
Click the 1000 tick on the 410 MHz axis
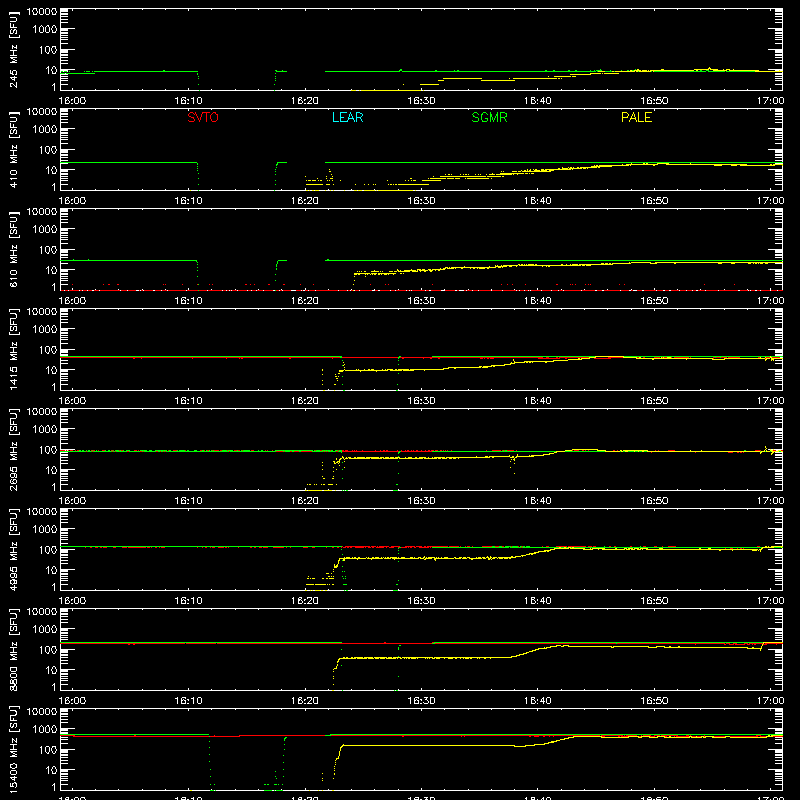pos(45,130)
